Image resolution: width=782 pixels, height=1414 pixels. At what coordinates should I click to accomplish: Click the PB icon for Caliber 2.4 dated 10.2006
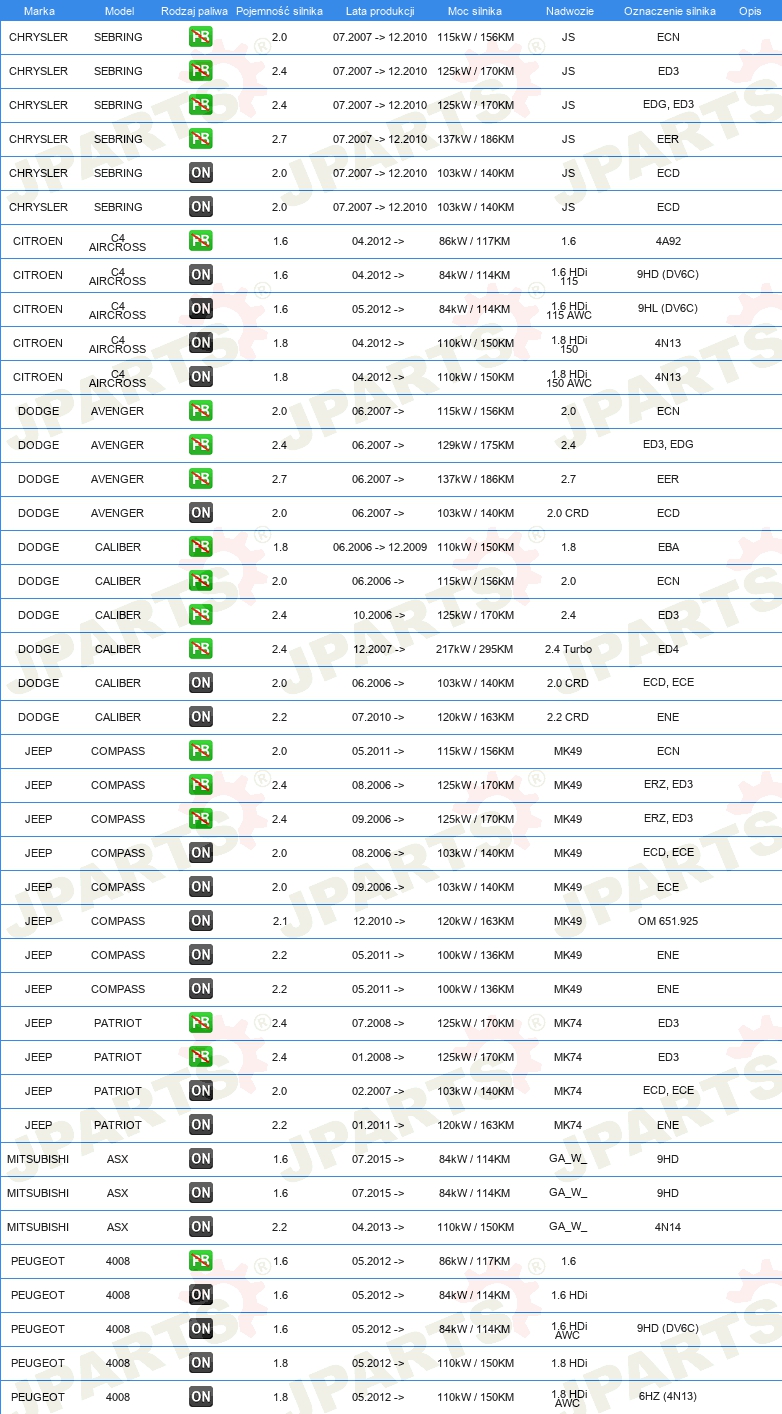point(201,615)
